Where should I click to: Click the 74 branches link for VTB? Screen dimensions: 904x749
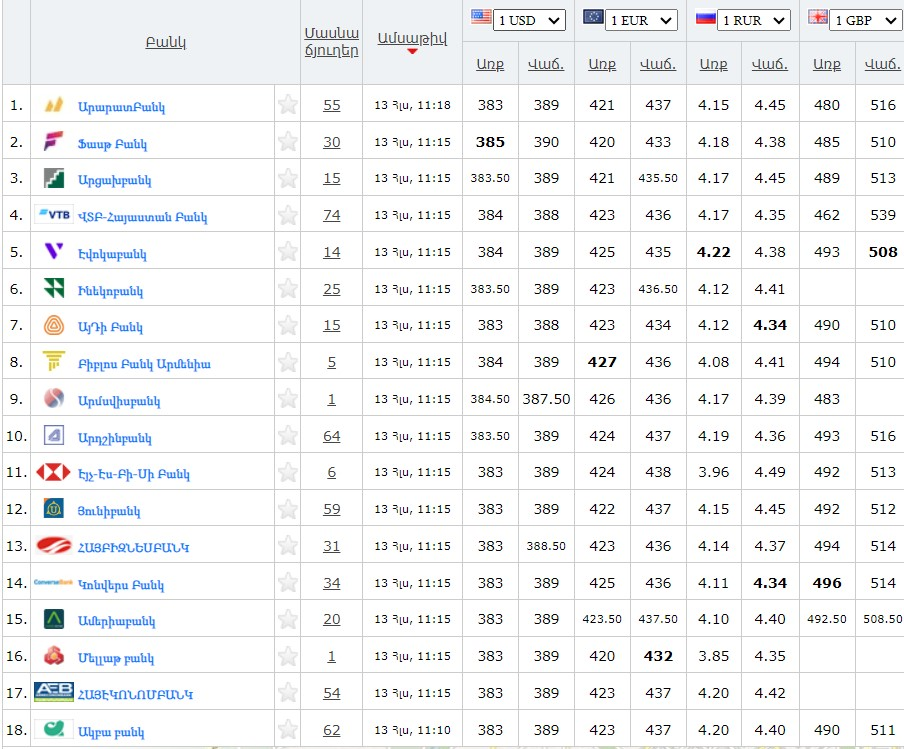[331, 215]
